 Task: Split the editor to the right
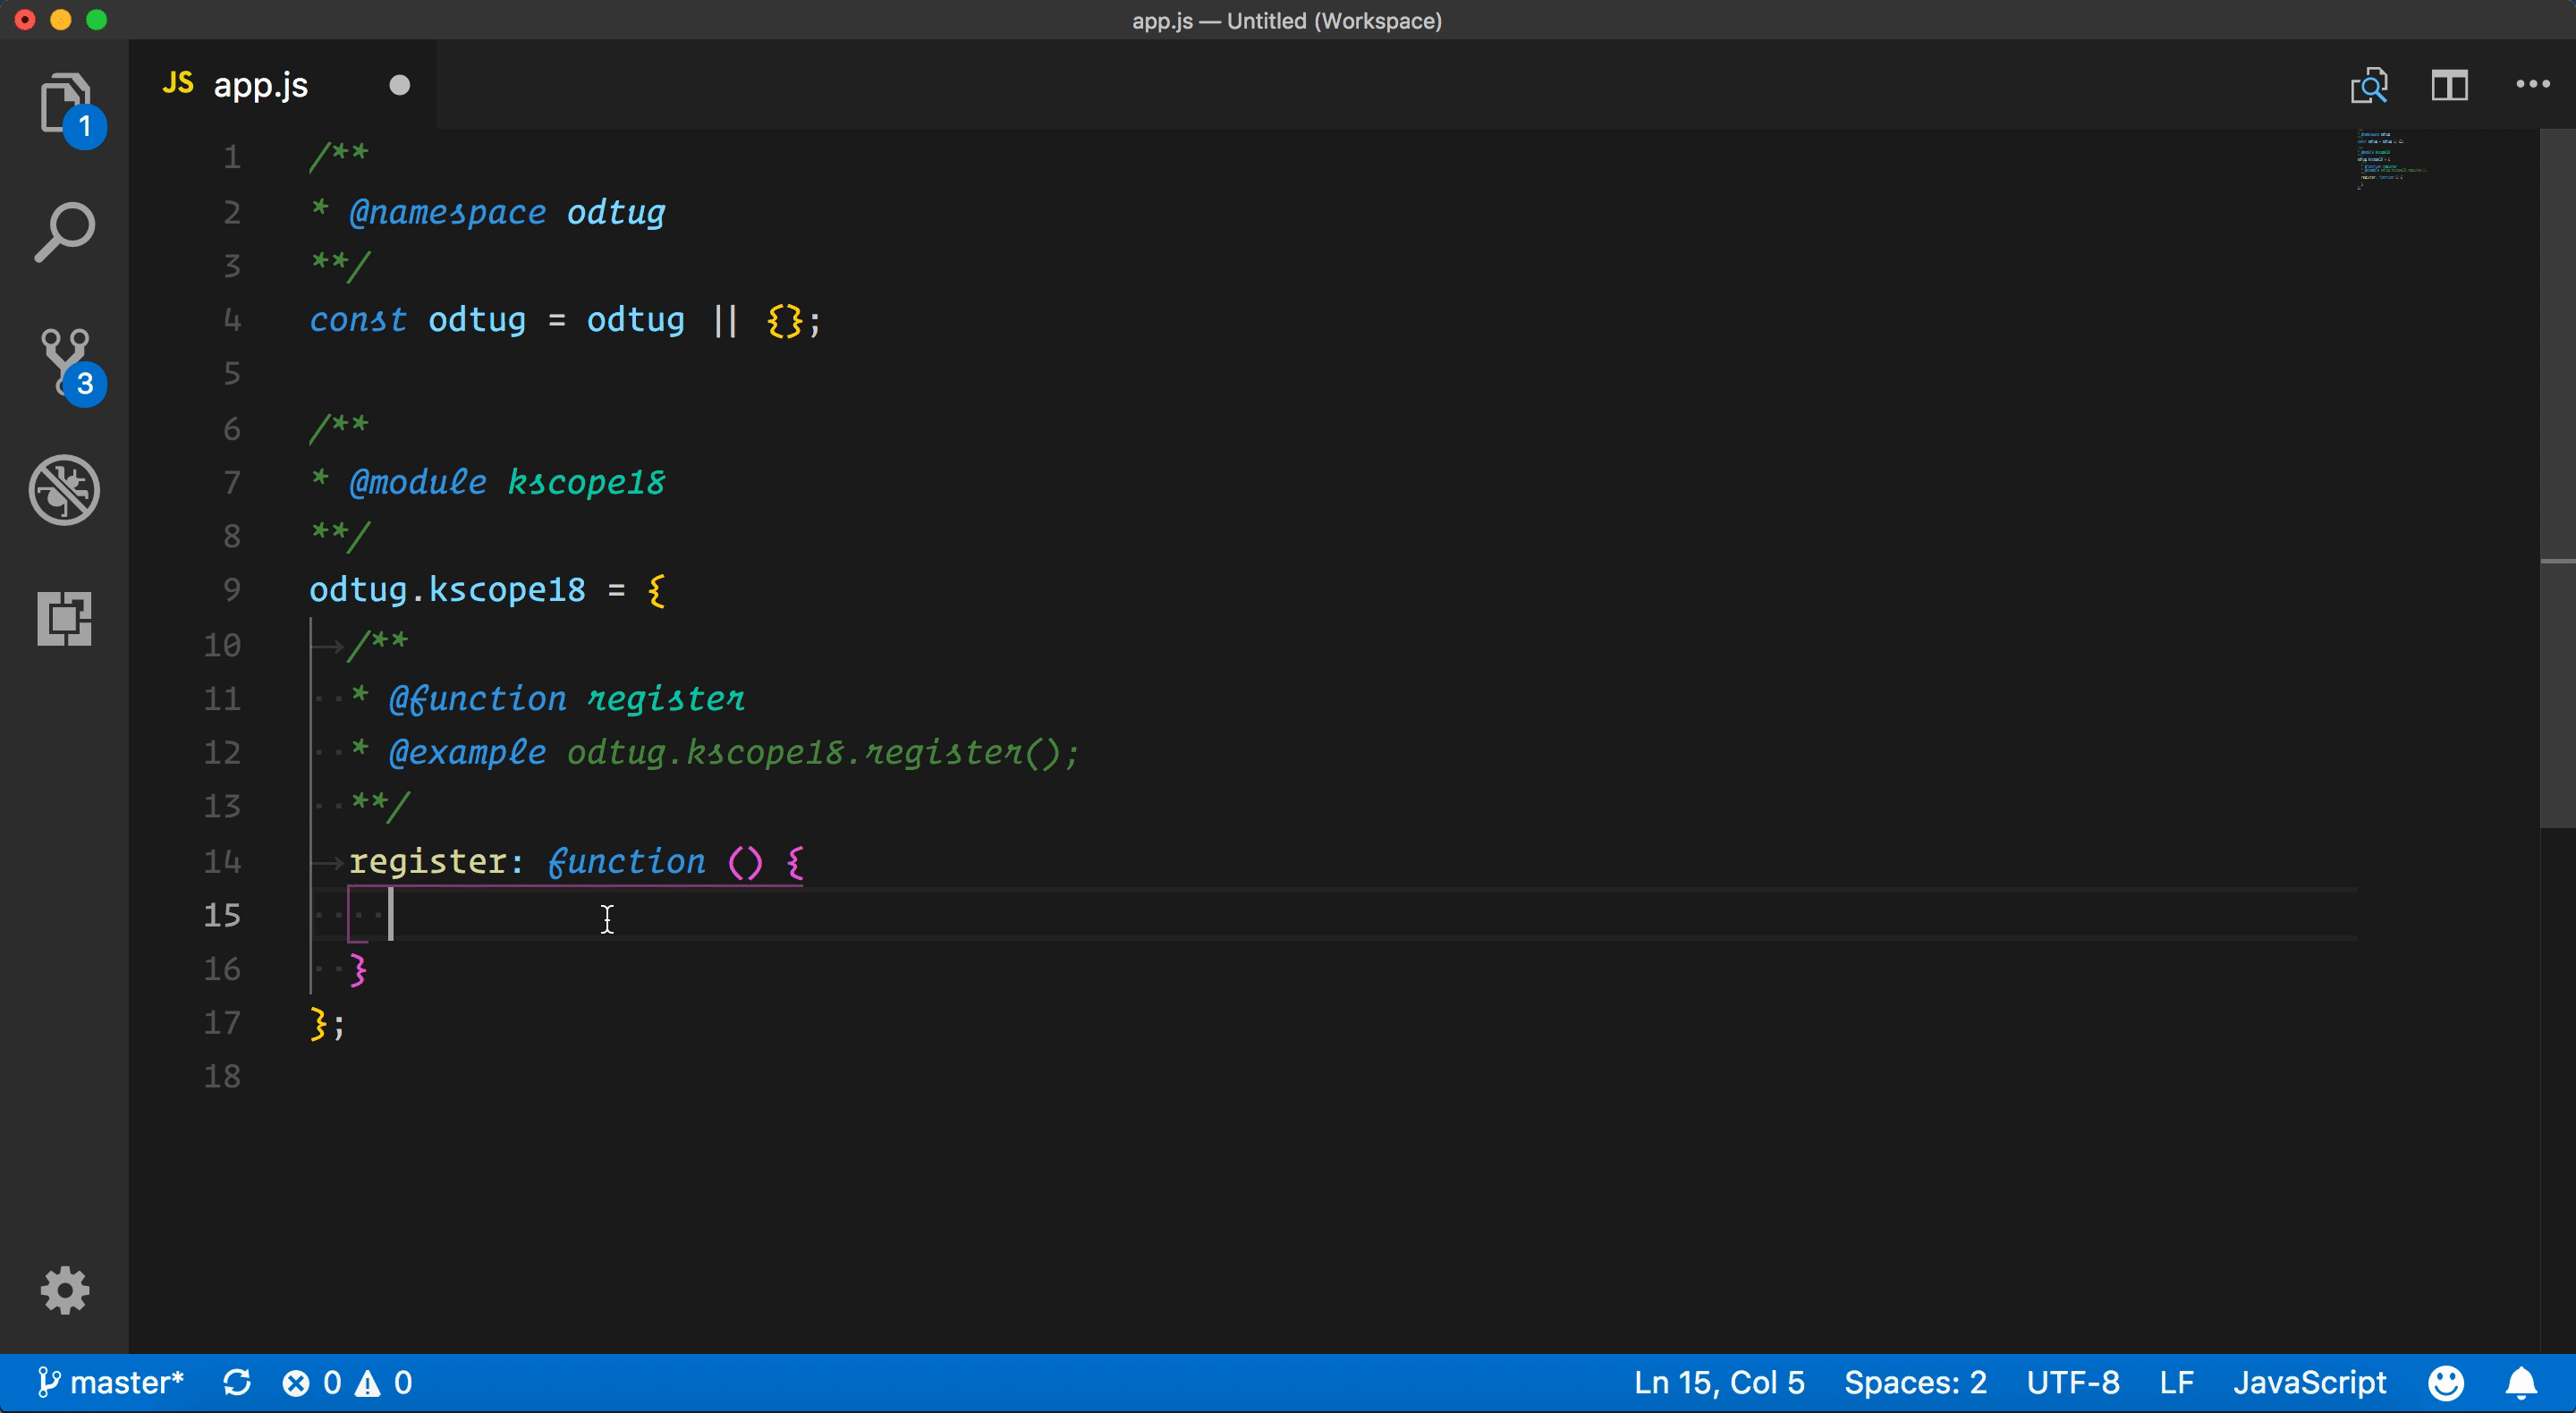[x=2449, y=86]
